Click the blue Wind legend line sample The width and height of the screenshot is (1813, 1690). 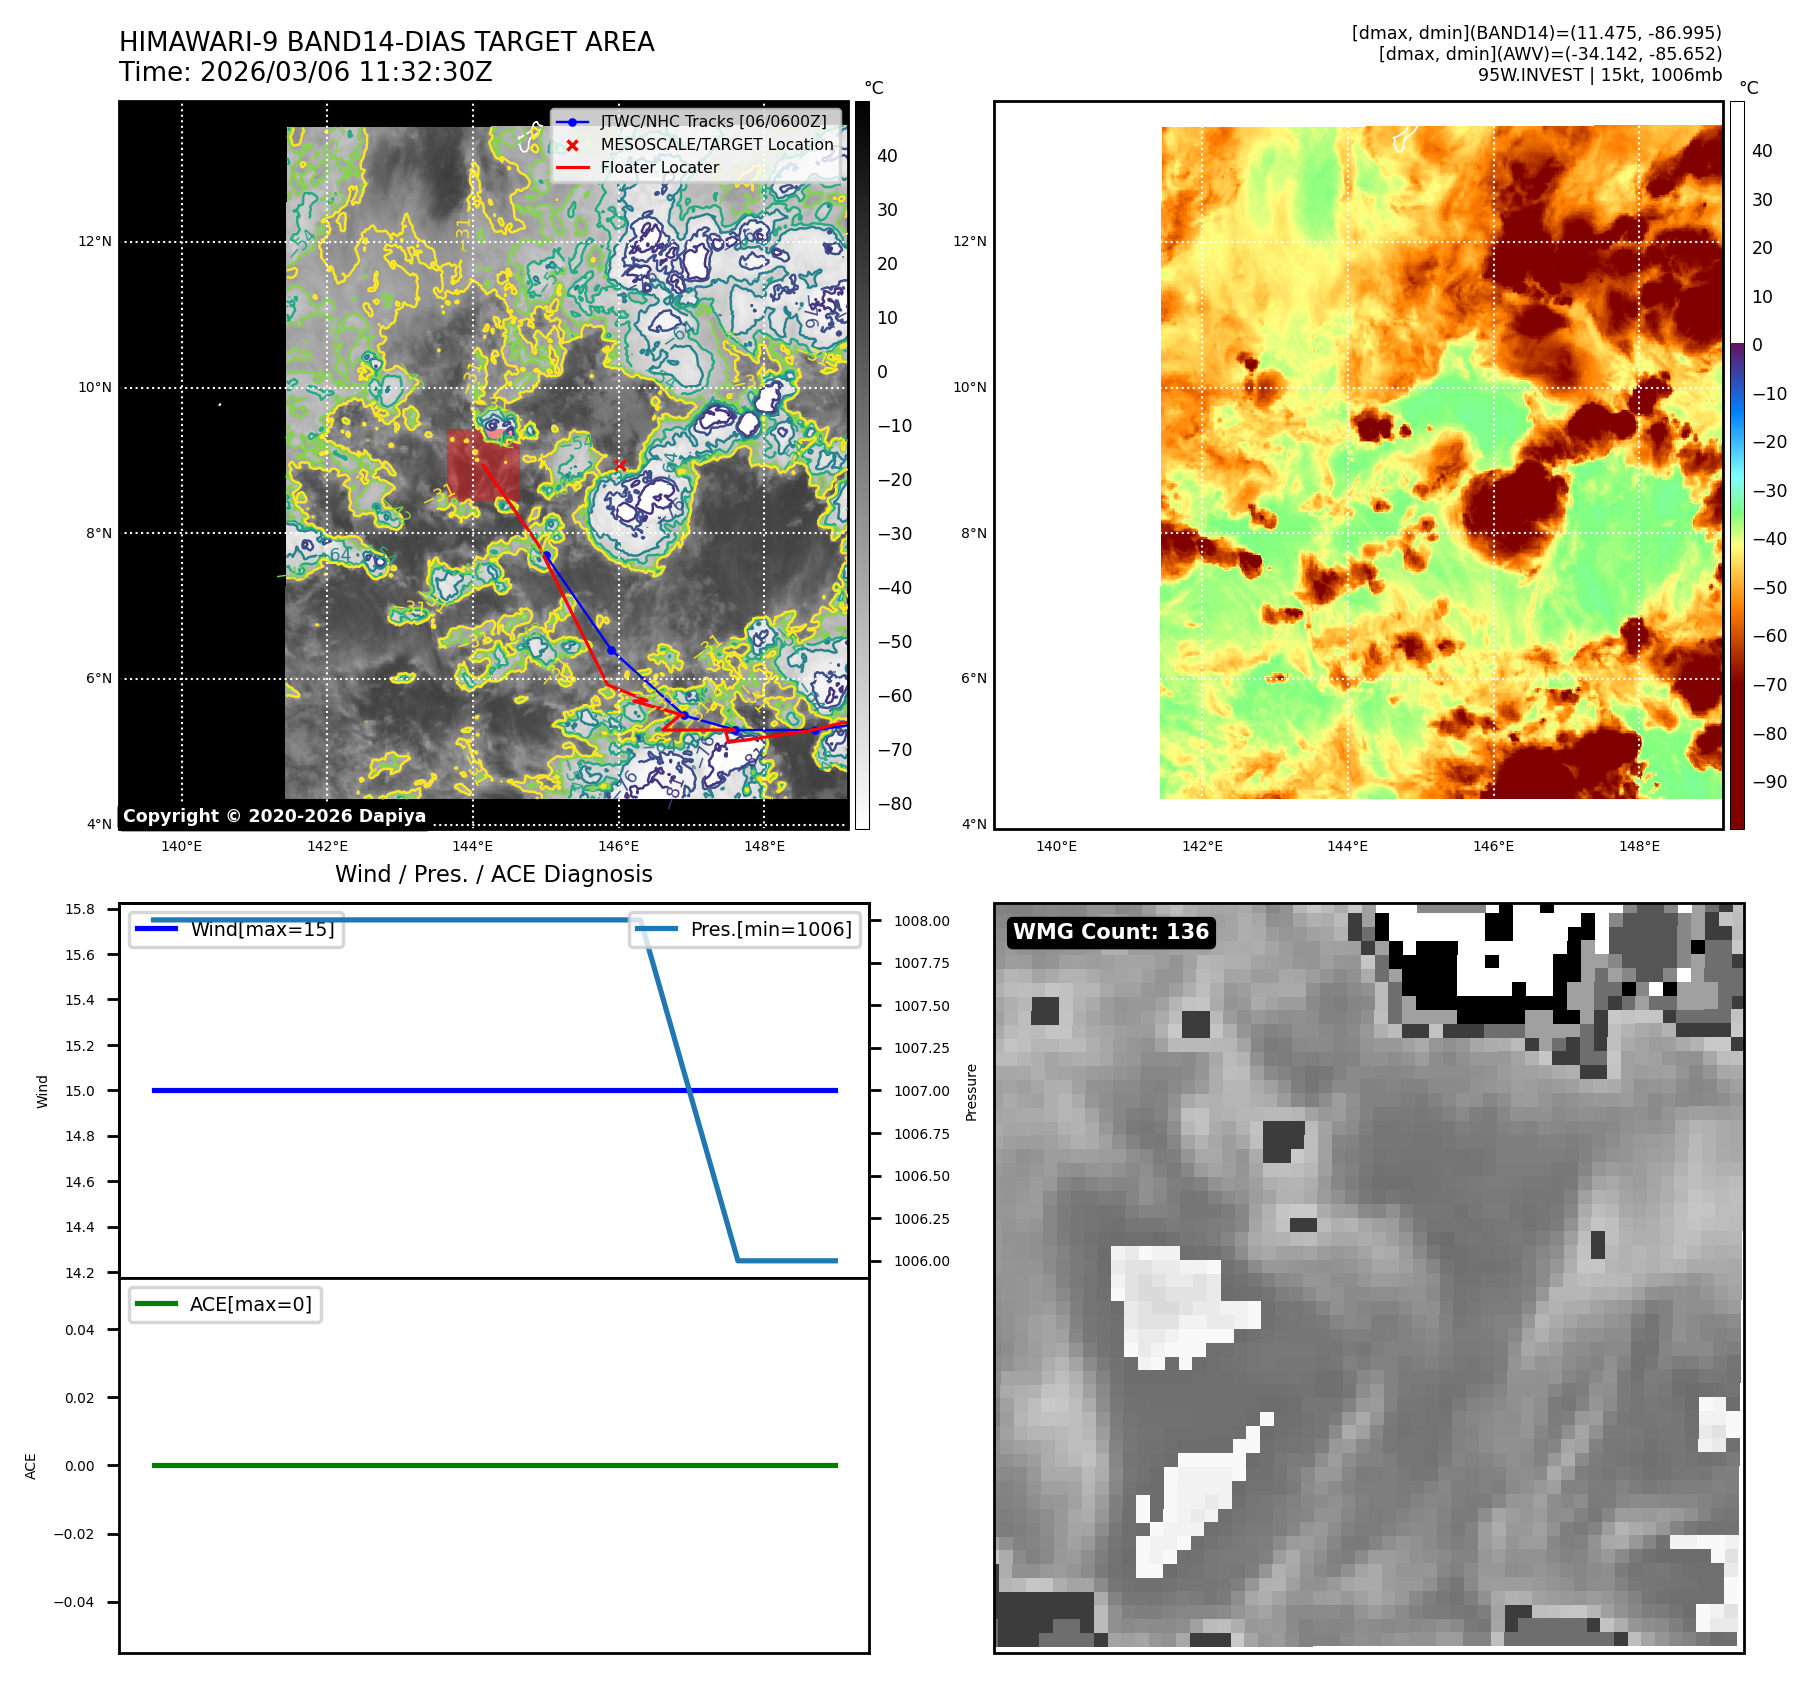(x=157, y=929)
